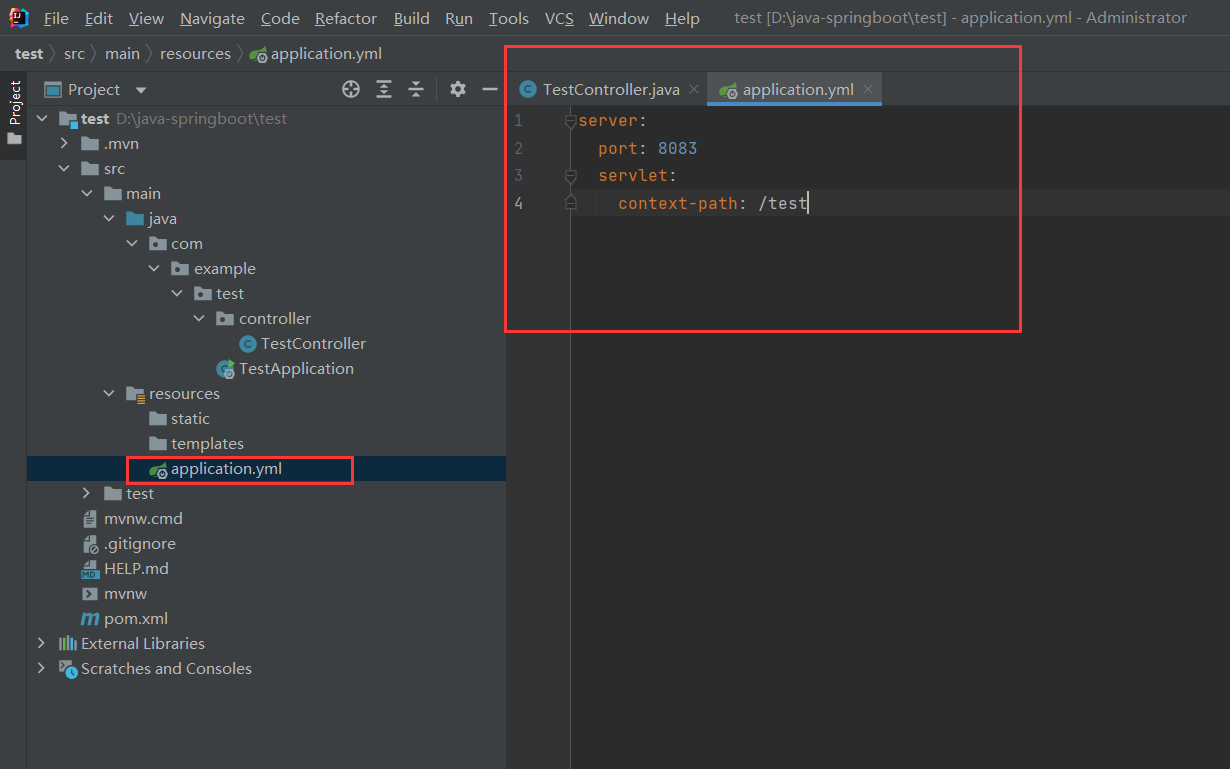
Task: Click the External Libraries icon
Action: [x=68, y=644]
